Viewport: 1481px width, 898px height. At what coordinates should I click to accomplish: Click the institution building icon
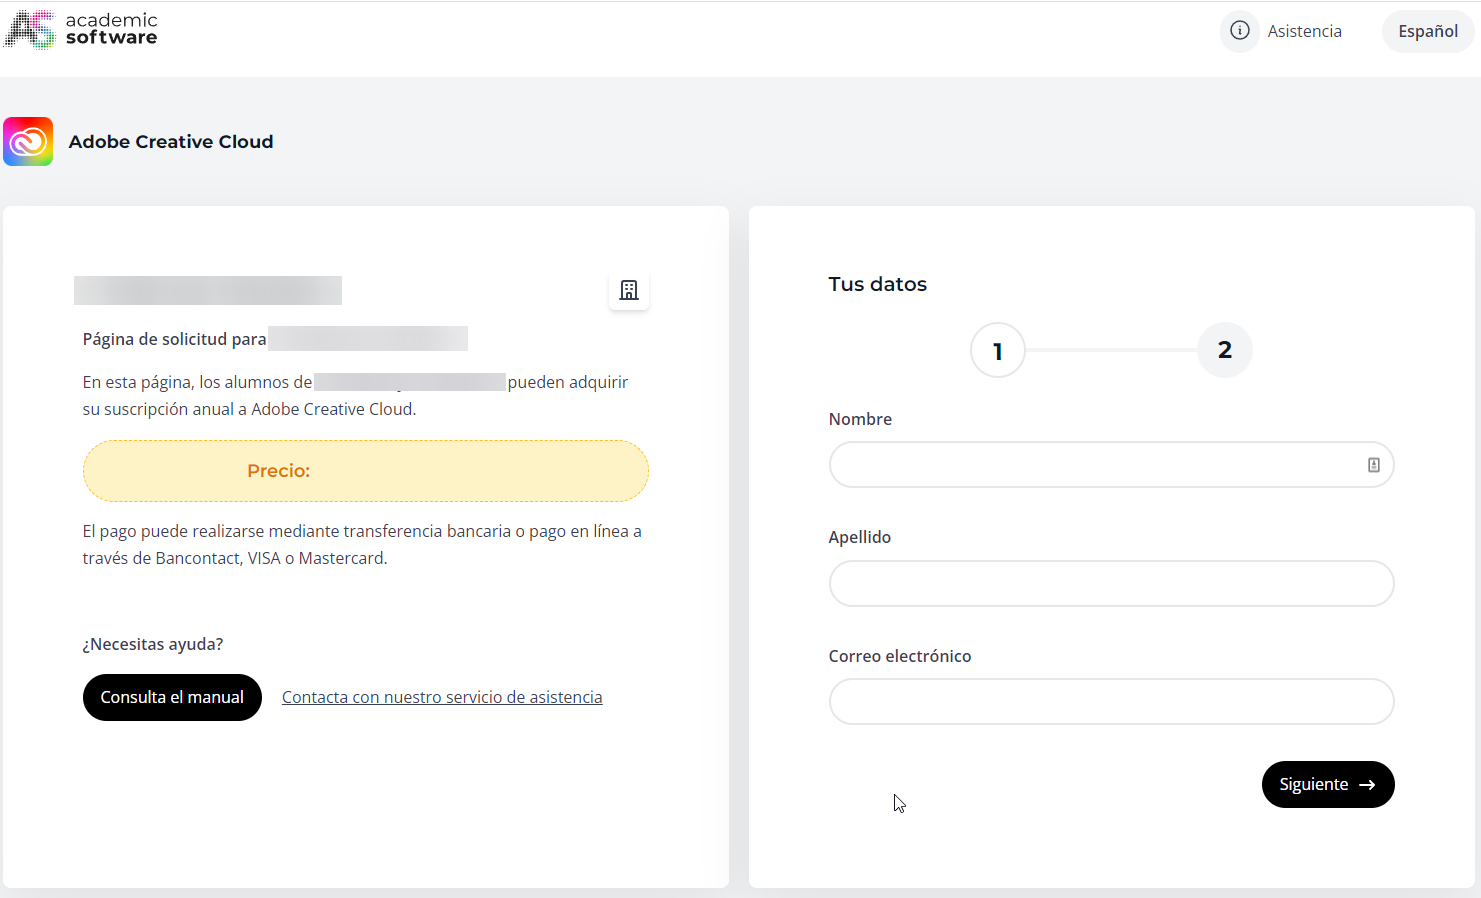coord(629,290)
